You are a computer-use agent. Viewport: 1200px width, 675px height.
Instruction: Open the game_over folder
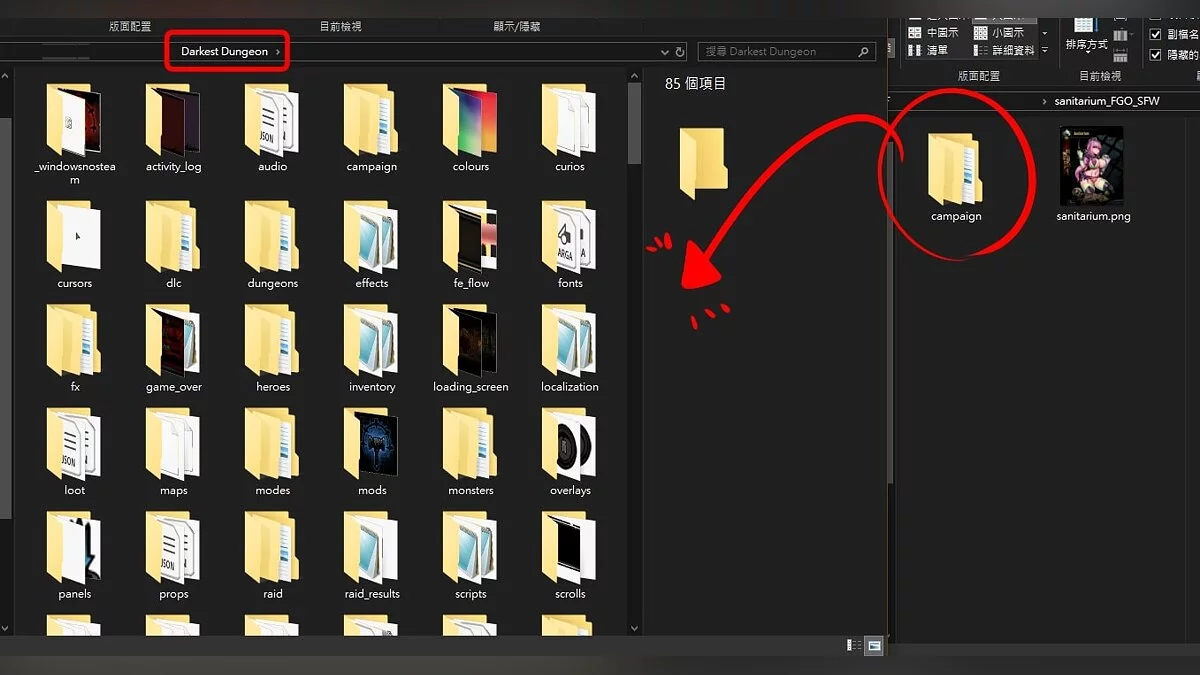click(173, 348)
